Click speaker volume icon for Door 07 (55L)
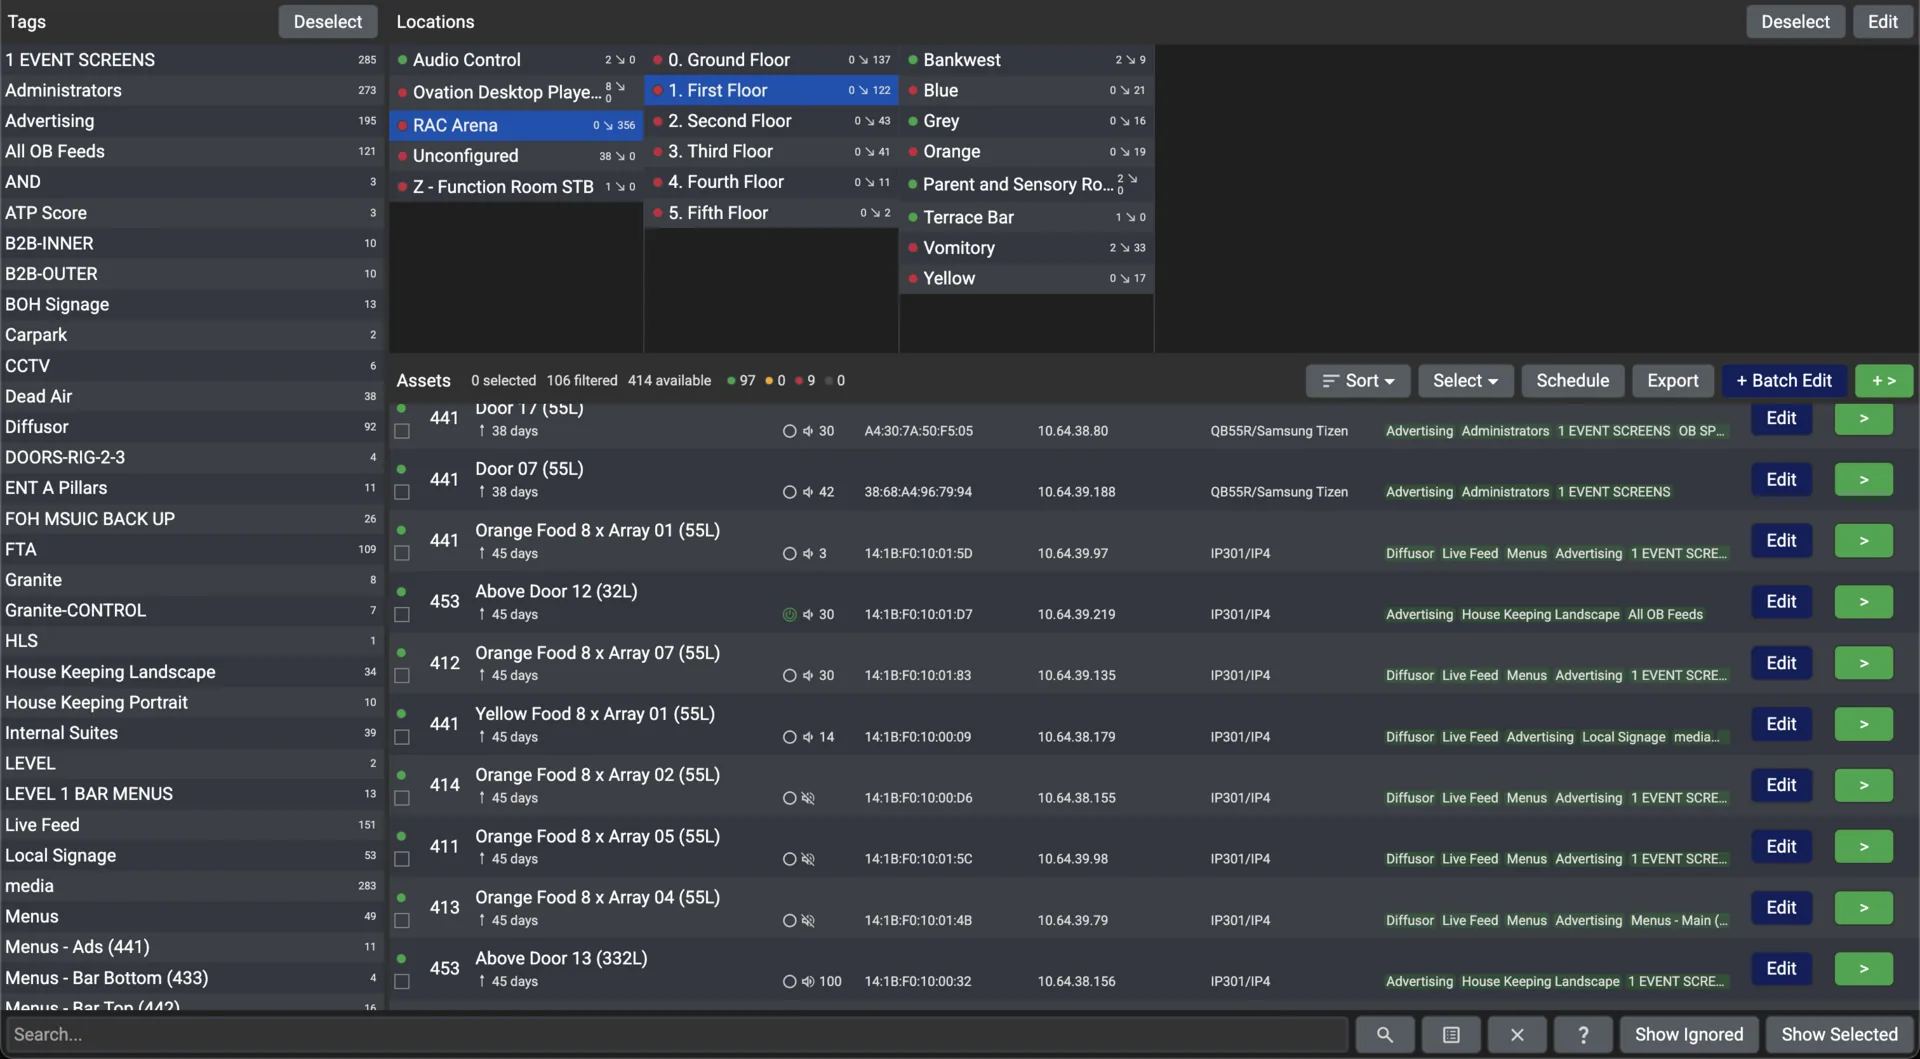This screenshot has width=1920, height=1059. pyautogui.click(x=807, y=492)
